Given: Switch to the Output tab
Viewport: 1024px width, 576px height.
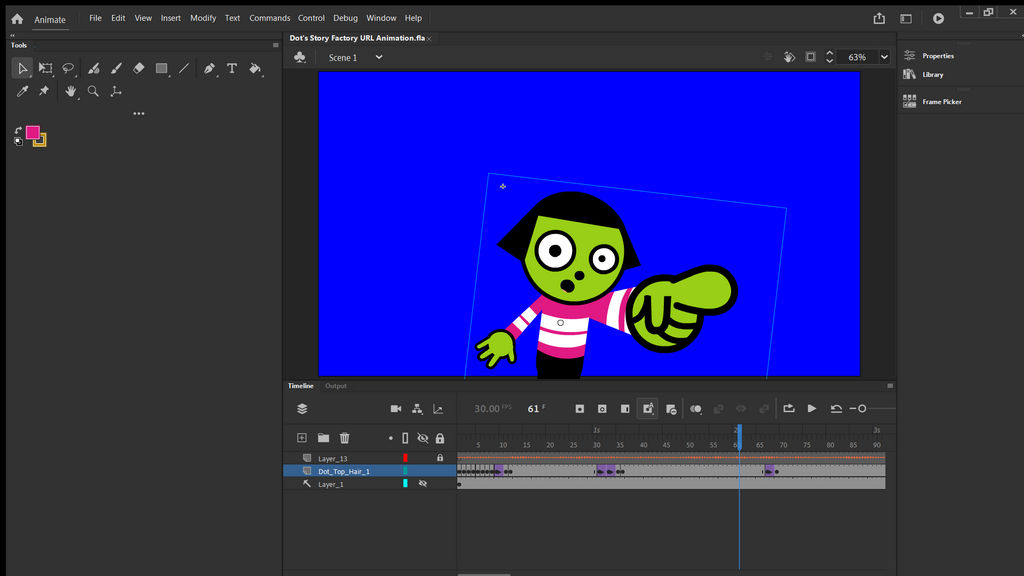Looking at the screenshot, I should [336, 385].
